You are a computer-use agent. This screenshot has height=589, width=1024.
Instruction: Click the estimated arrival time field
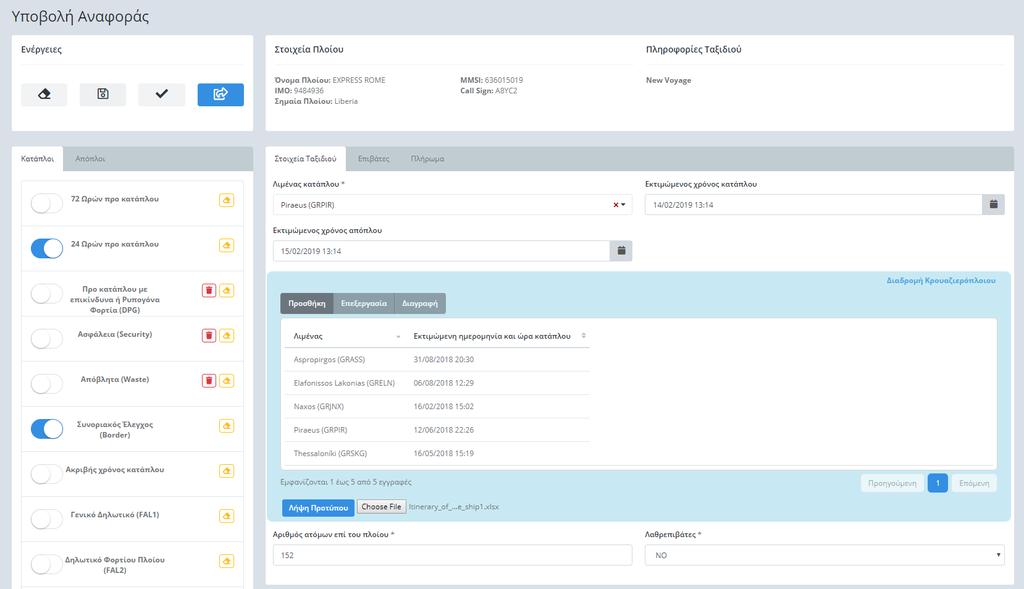[x=814, y=204]
